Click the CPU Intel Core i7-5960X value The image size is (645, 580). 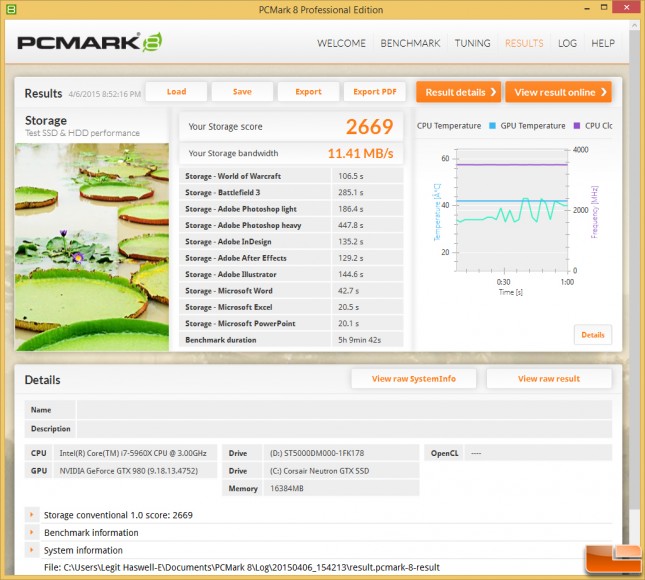pos(135,453)
